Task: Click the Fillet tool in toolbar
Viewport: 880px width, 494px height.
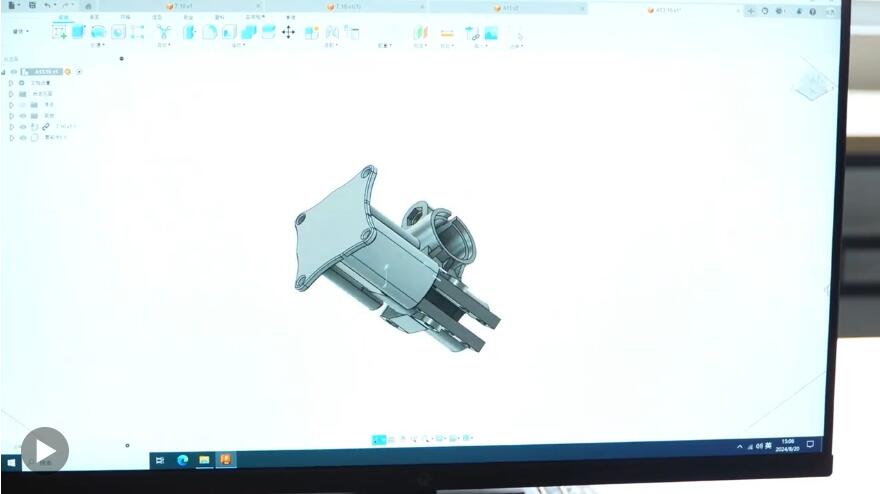Action: pyautogui.click(x=209, y=32)
